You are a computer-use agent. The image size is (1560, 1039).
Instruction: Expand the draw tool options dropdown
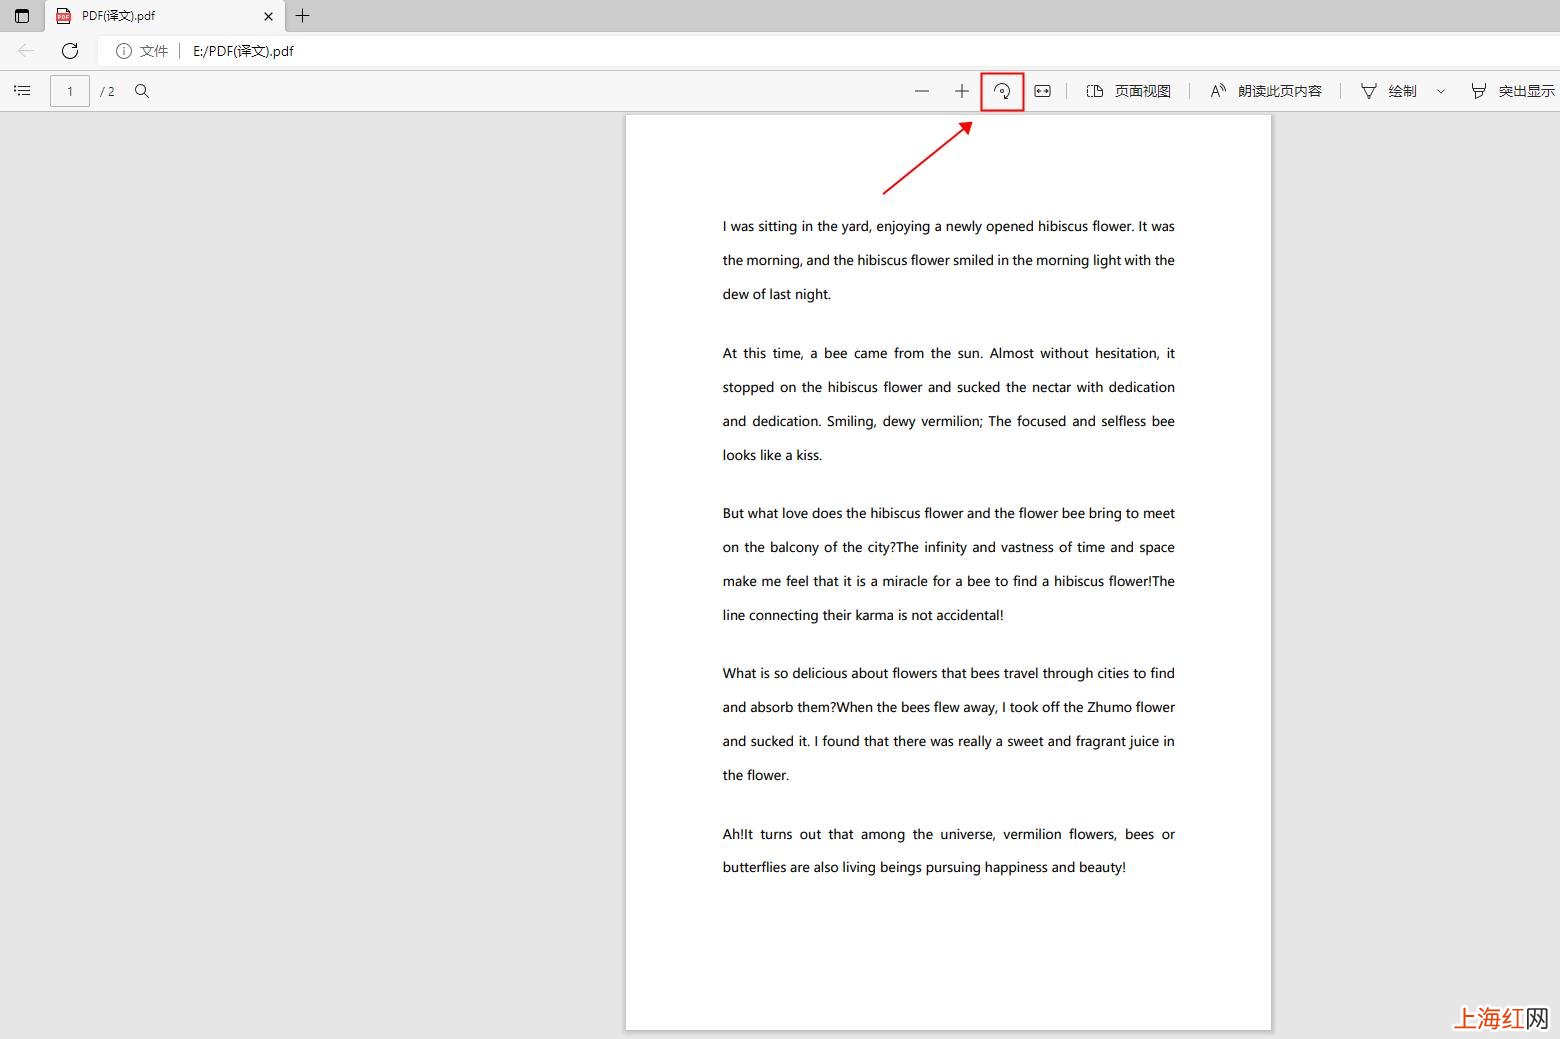pyautogui.click(x=1441, y=91)
